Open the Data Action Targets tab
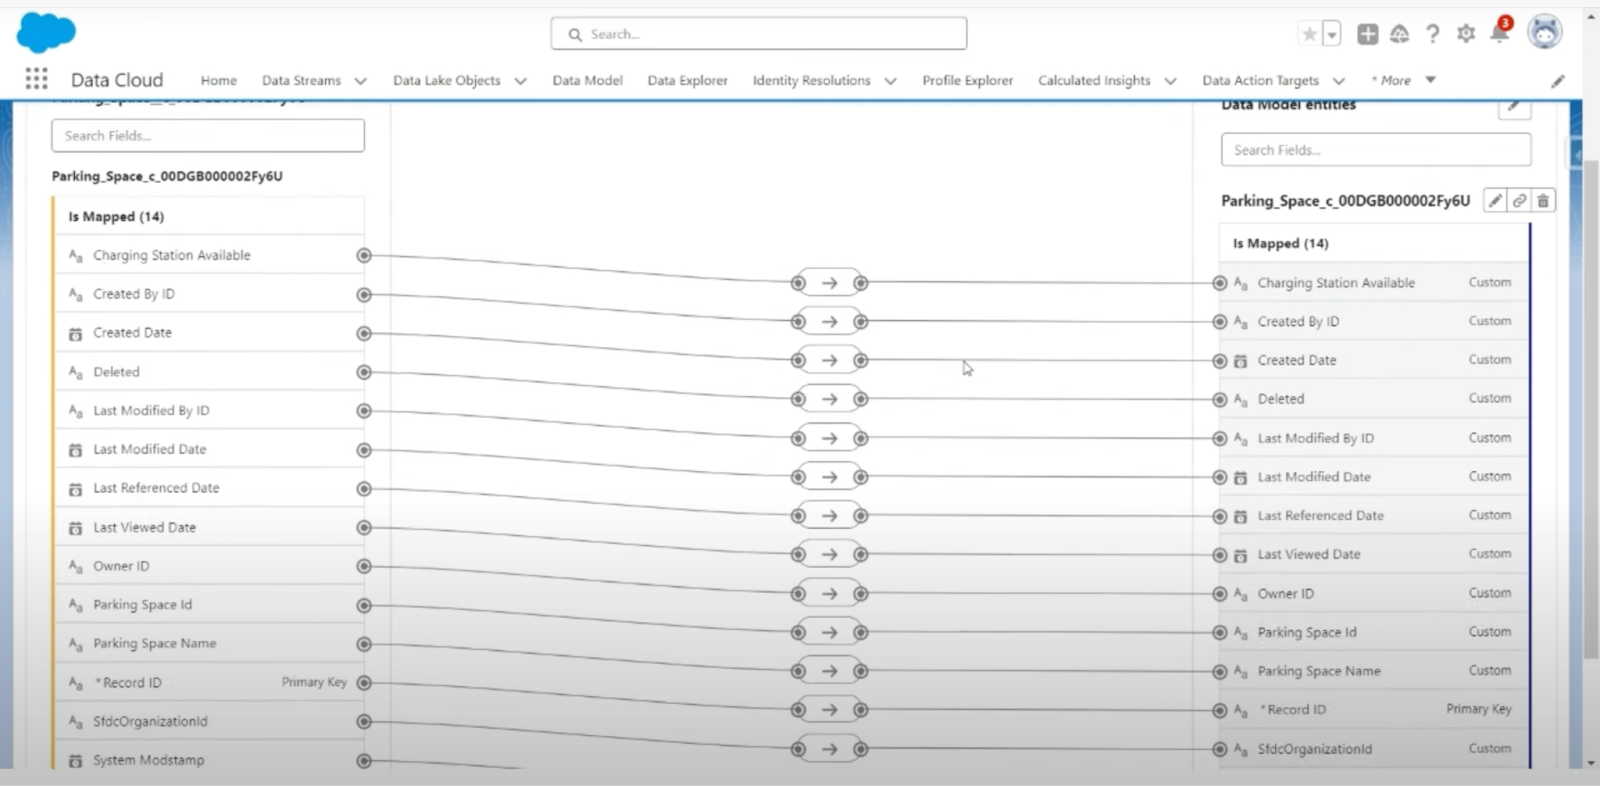The width and height of the screenshot is (1600, 786). [1260, 80]
